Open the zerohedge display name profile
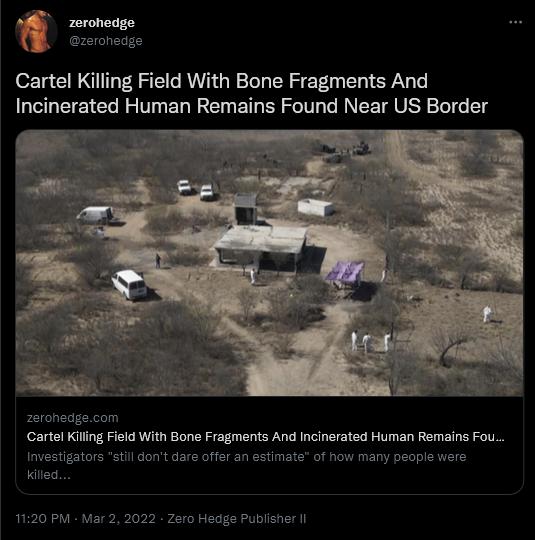The image size is (535, 540). pos(102,23)
